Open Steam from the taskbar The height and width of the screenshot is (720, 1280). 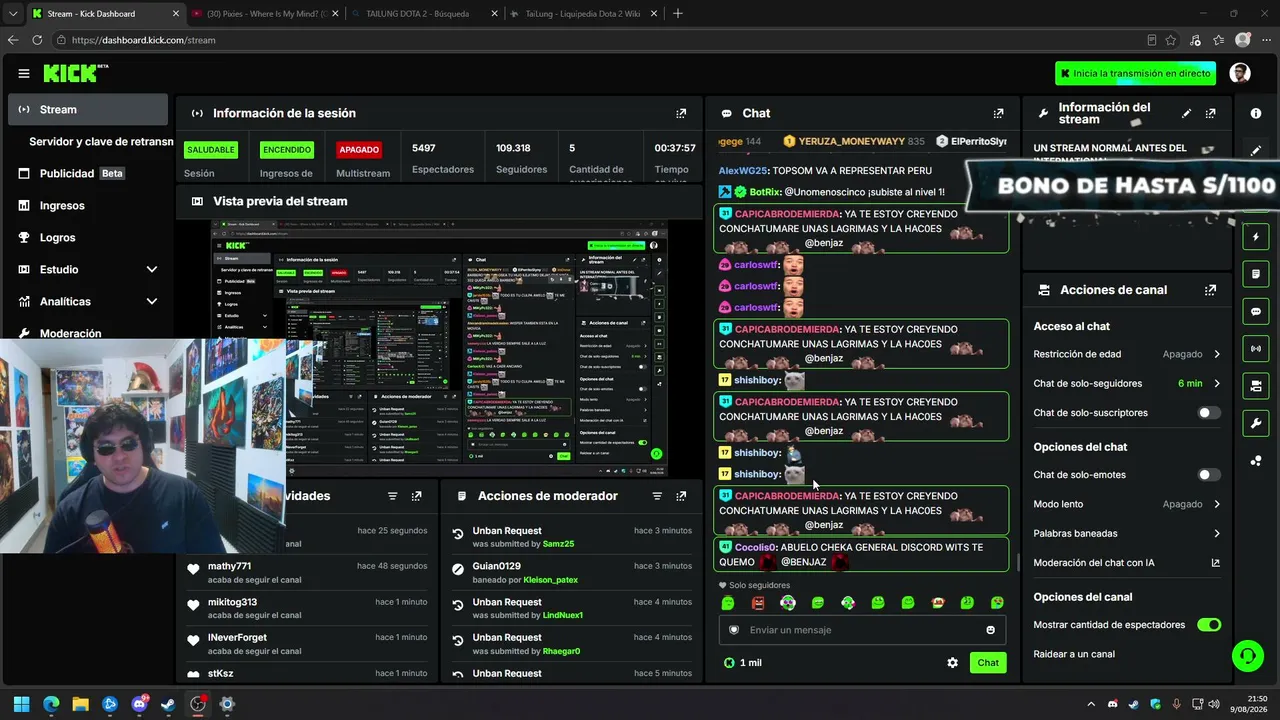[168, 704]
